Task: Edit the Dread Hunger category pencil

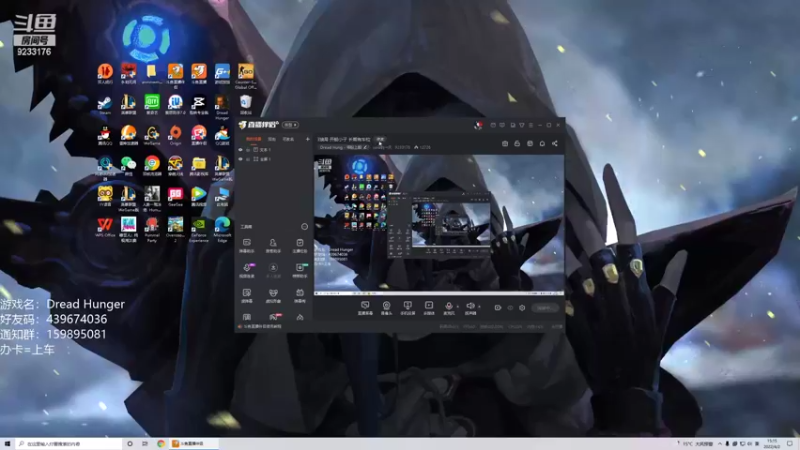Action: (365, 147)
